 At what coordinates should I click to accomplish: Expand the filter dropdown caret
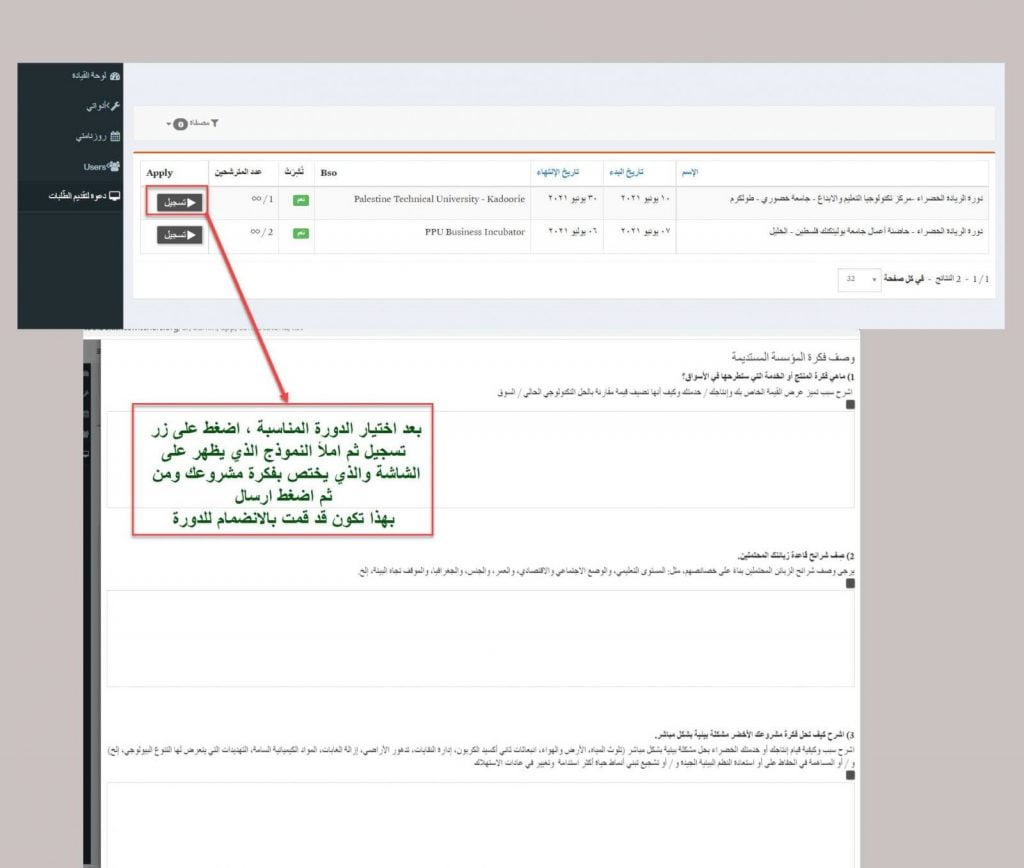point(169,124)
